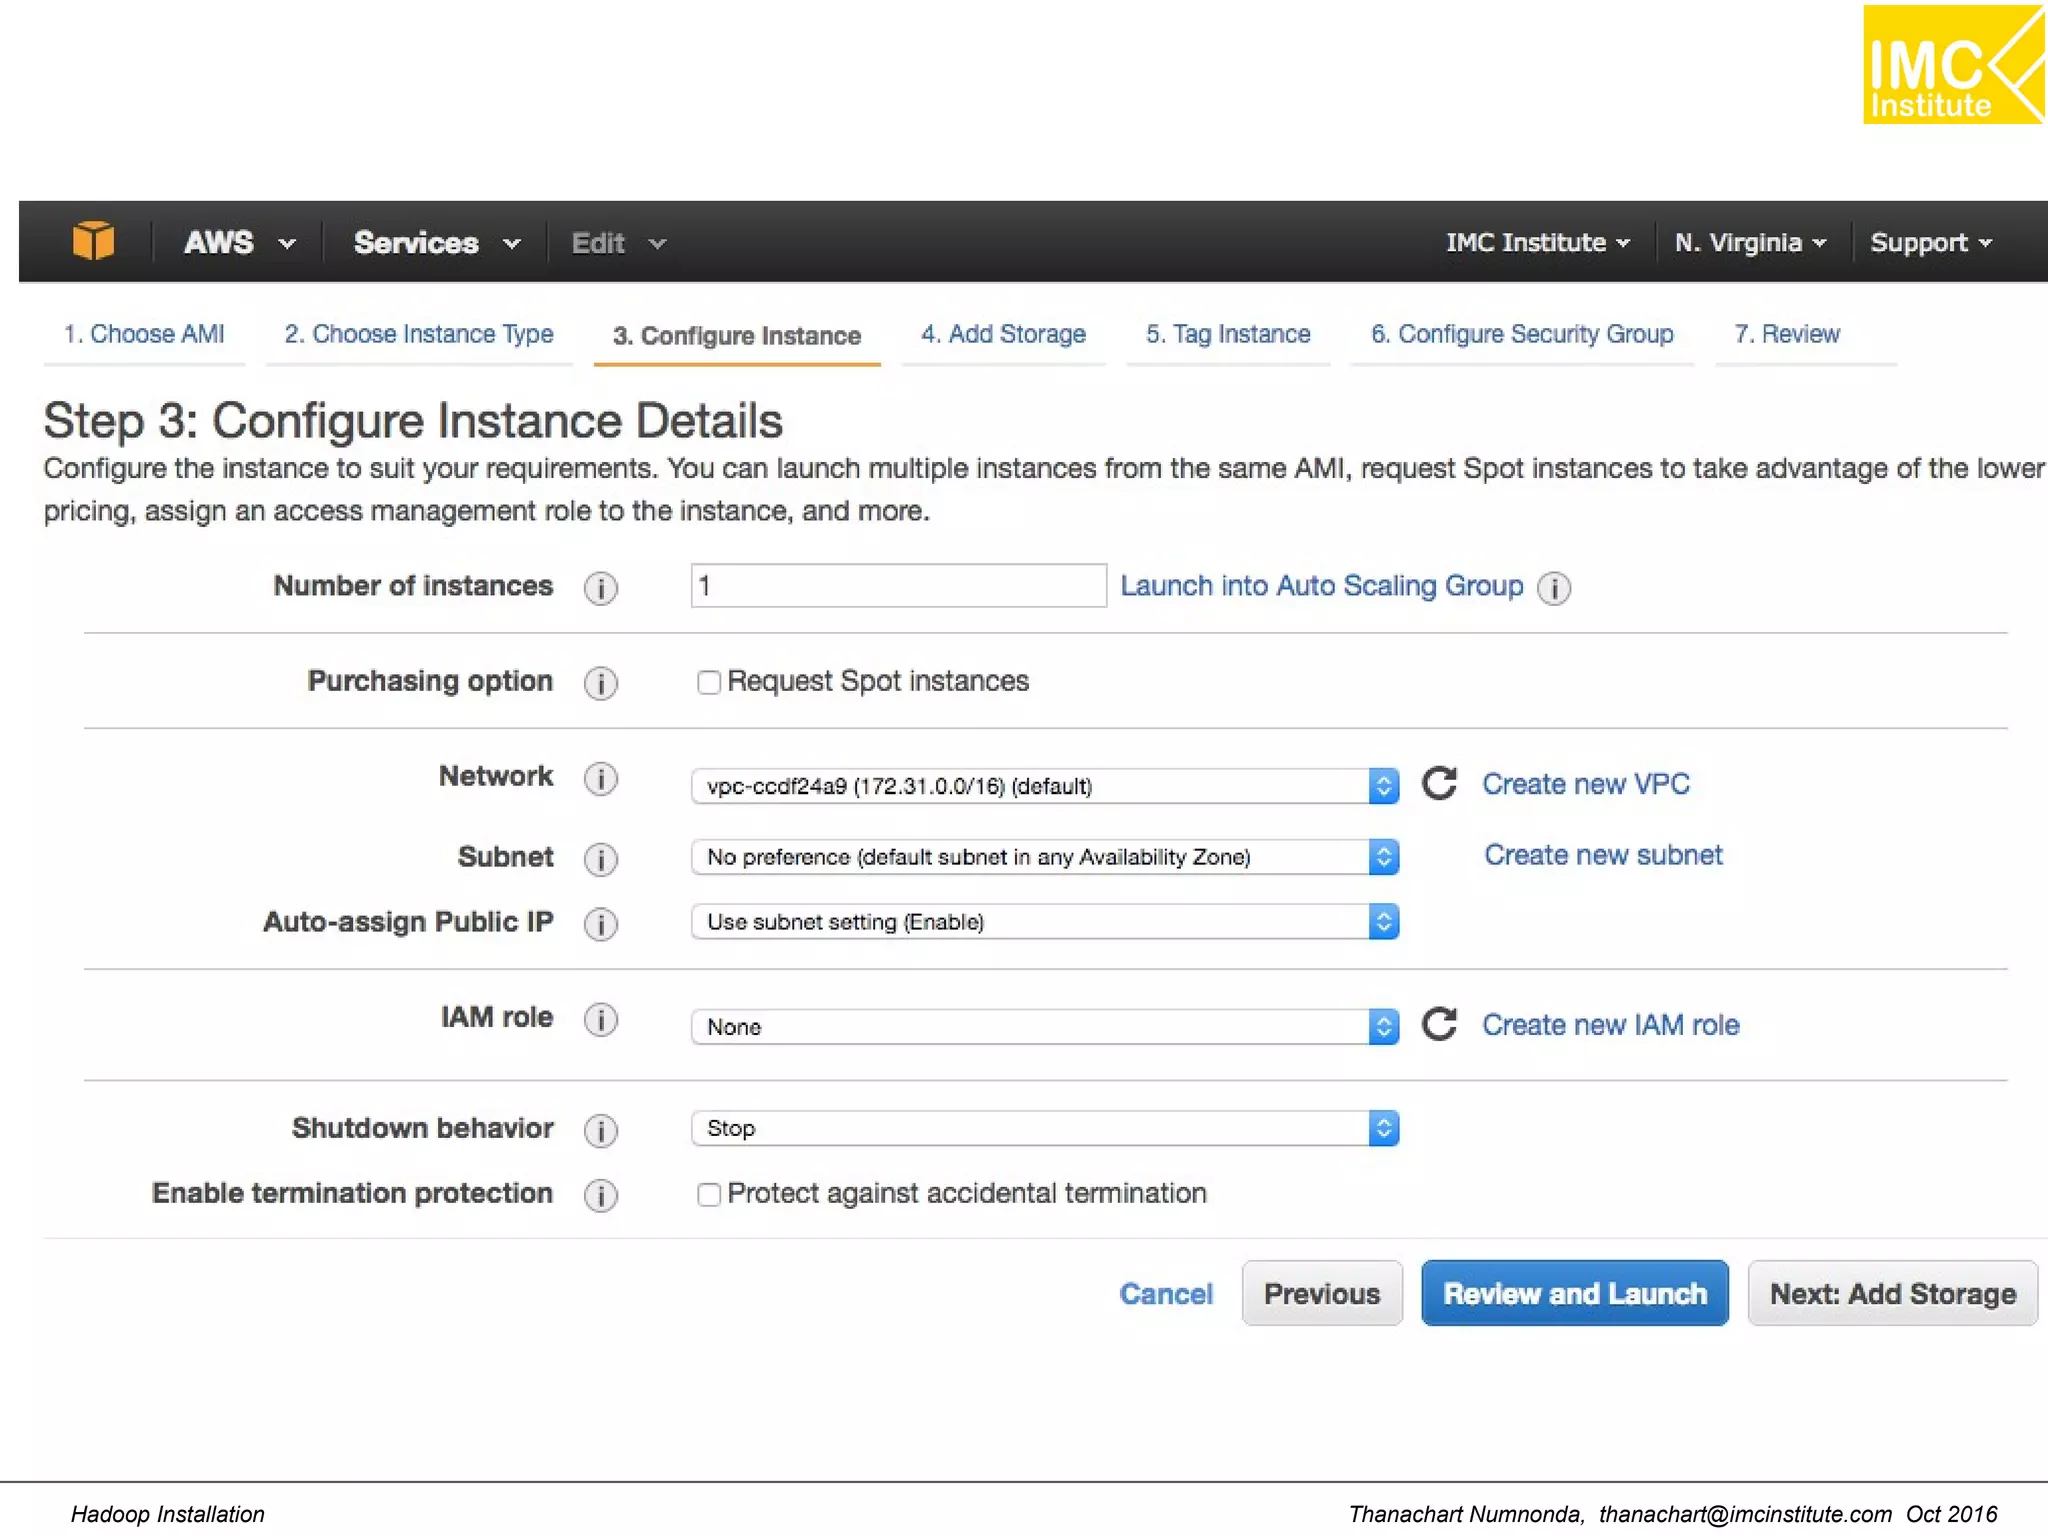
Task: Refresh the Network VPC list
Action: pos(1439,783)
